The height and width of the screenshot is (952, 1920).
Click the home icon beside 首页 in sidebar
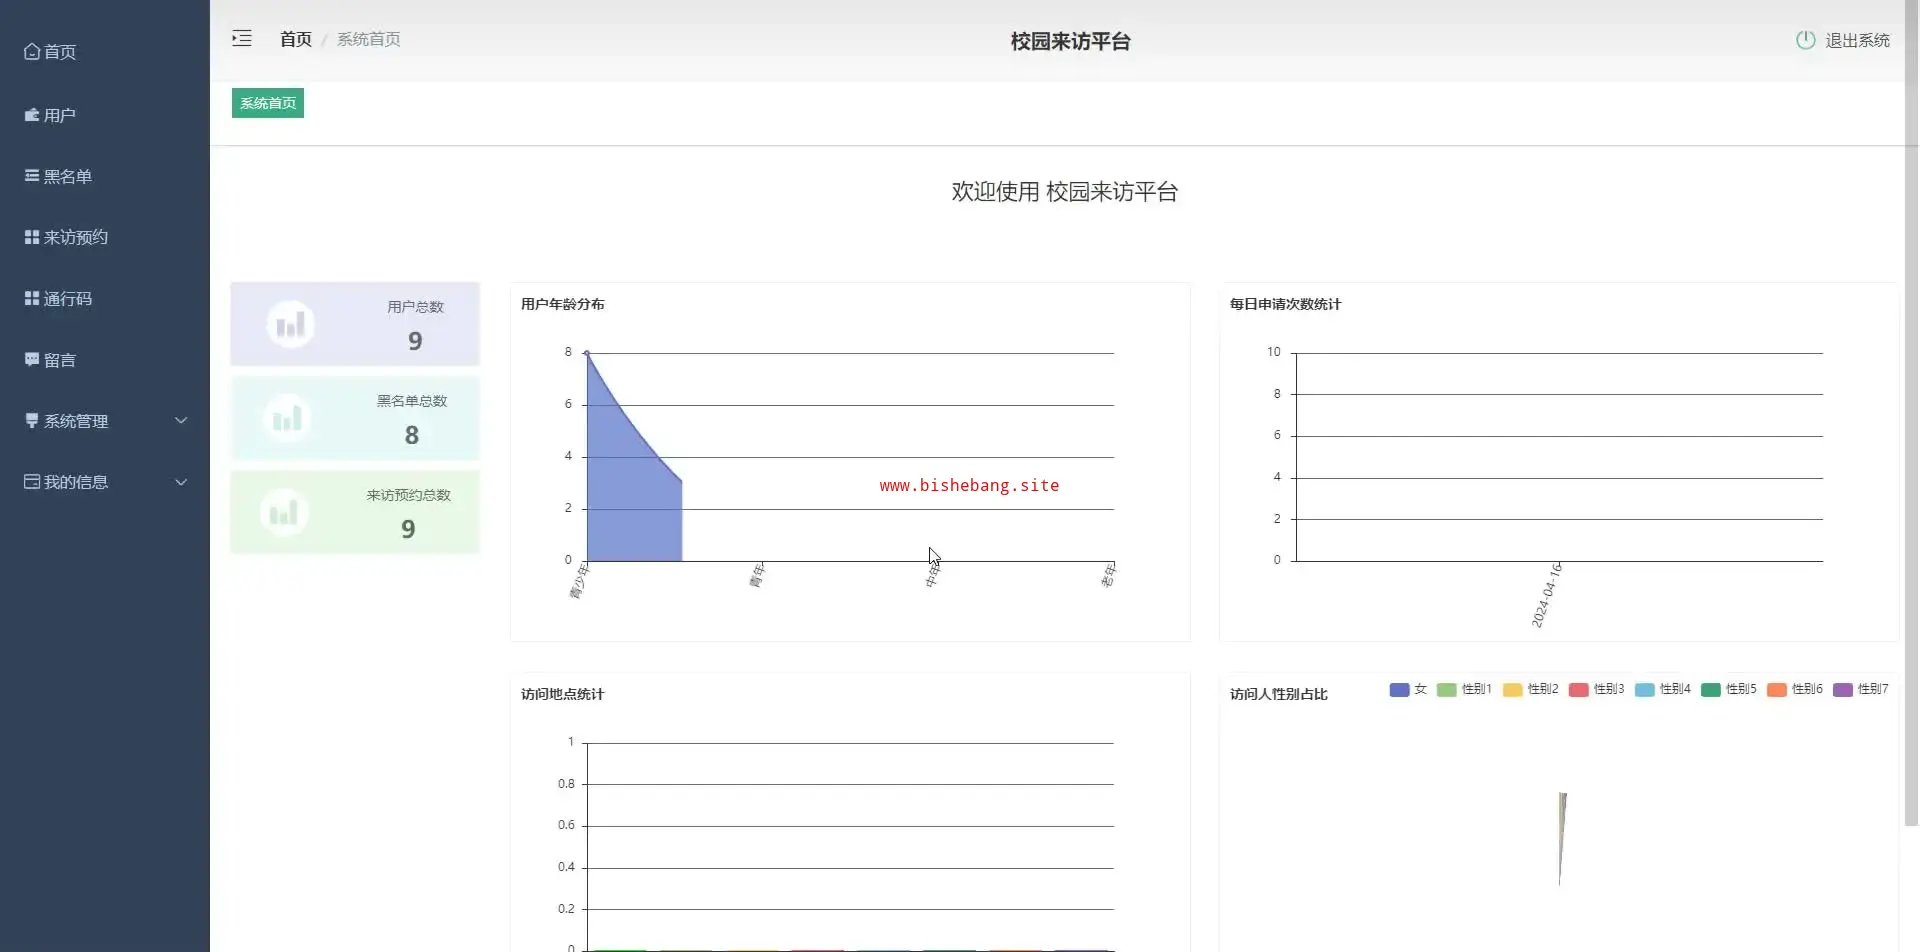[x=32, y=52]
